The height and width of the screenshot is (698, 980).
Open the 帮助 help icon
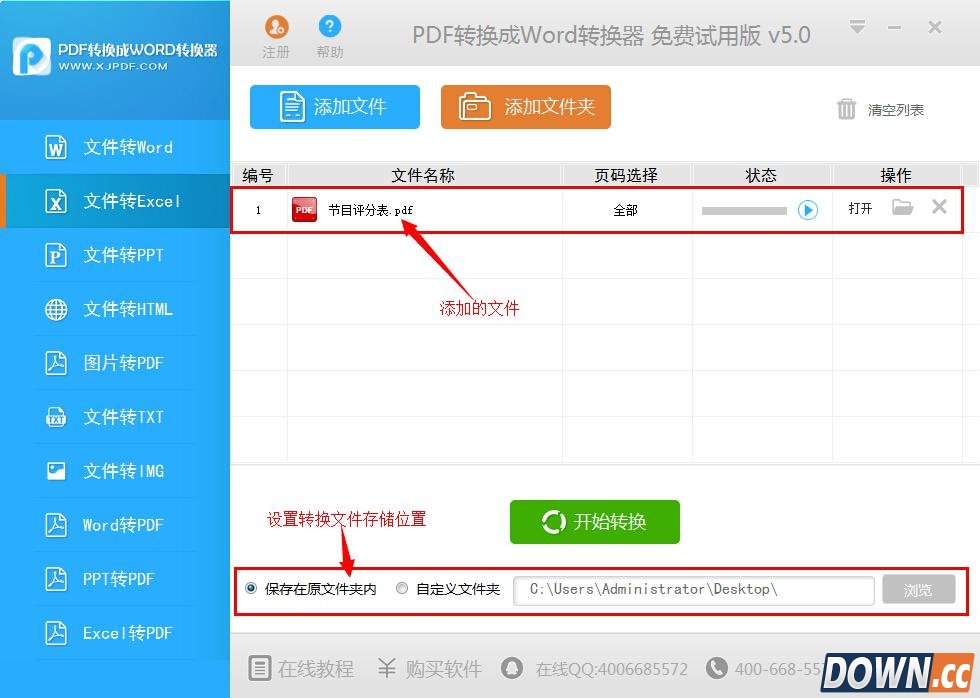[330, 33]
